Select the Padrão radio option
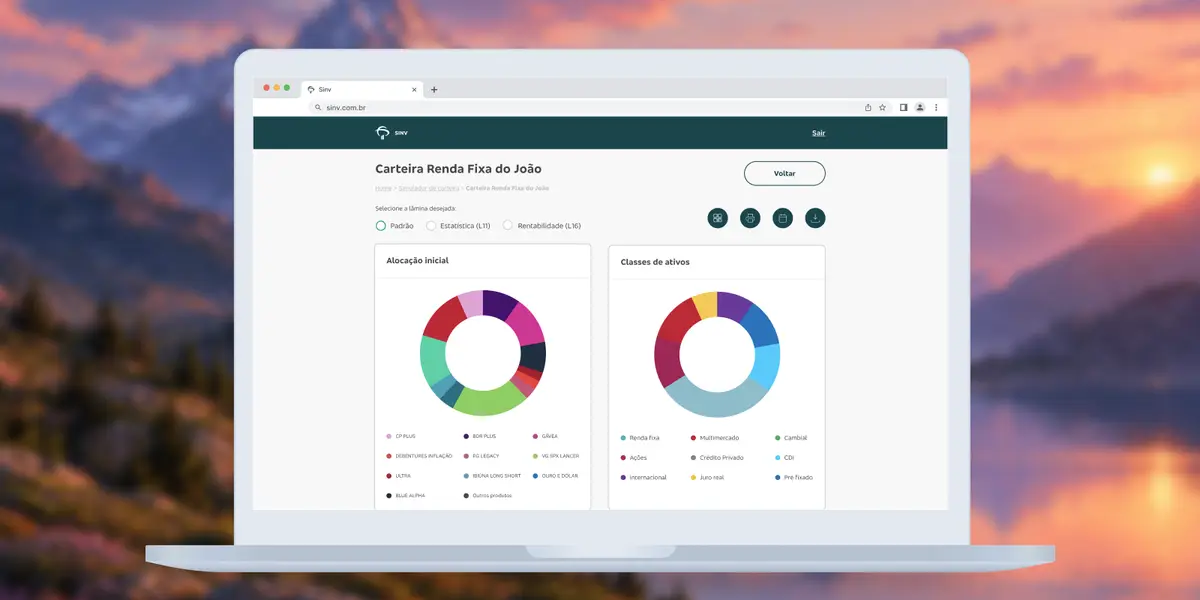The height and width of the screenshot is (600, 1200). [381, 226]
